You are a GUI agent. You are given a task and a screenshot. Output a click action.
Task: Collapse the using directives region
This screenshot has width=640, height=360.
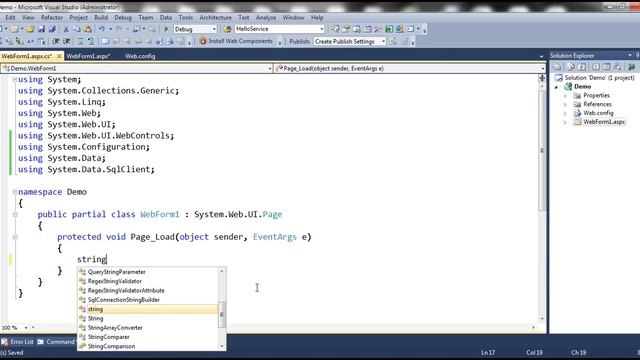[15, 80]
